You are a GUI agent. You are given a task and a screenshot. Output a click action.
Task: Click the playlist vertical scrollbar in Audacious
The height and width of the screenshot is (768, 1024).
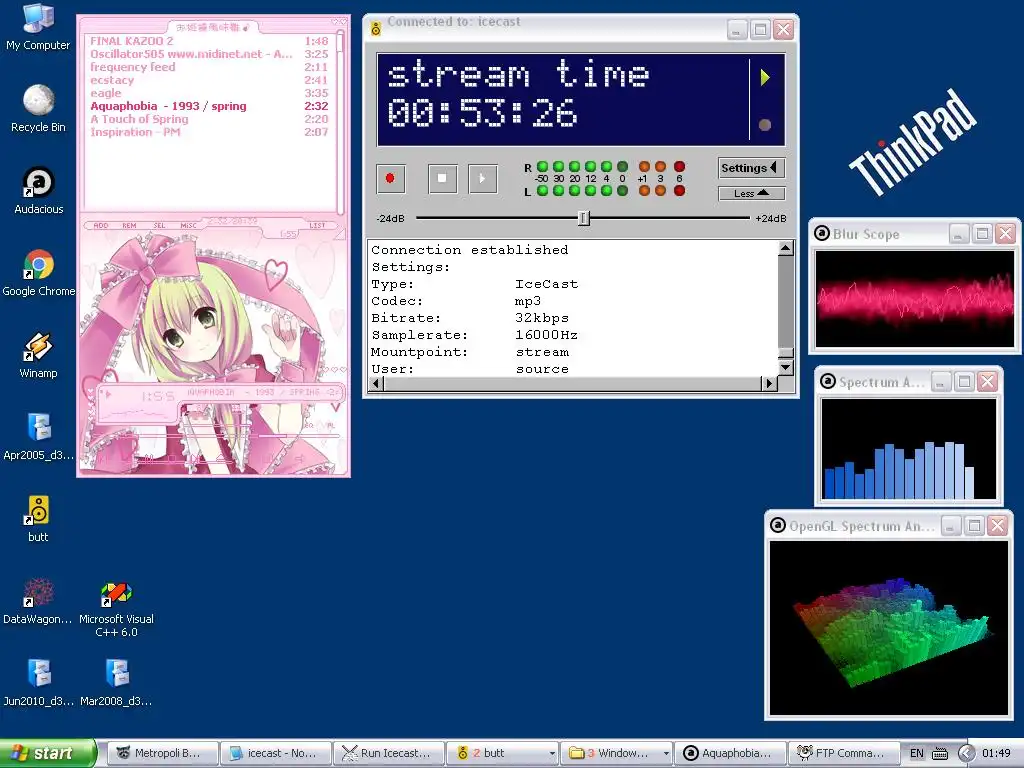(x=340, y=121)
